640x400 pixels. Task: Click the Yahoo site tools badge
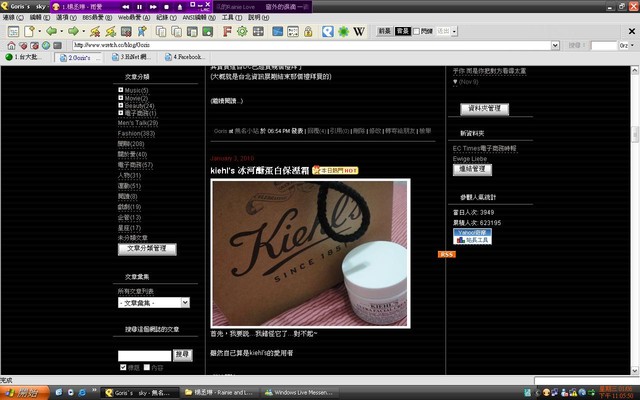(472, 236)
